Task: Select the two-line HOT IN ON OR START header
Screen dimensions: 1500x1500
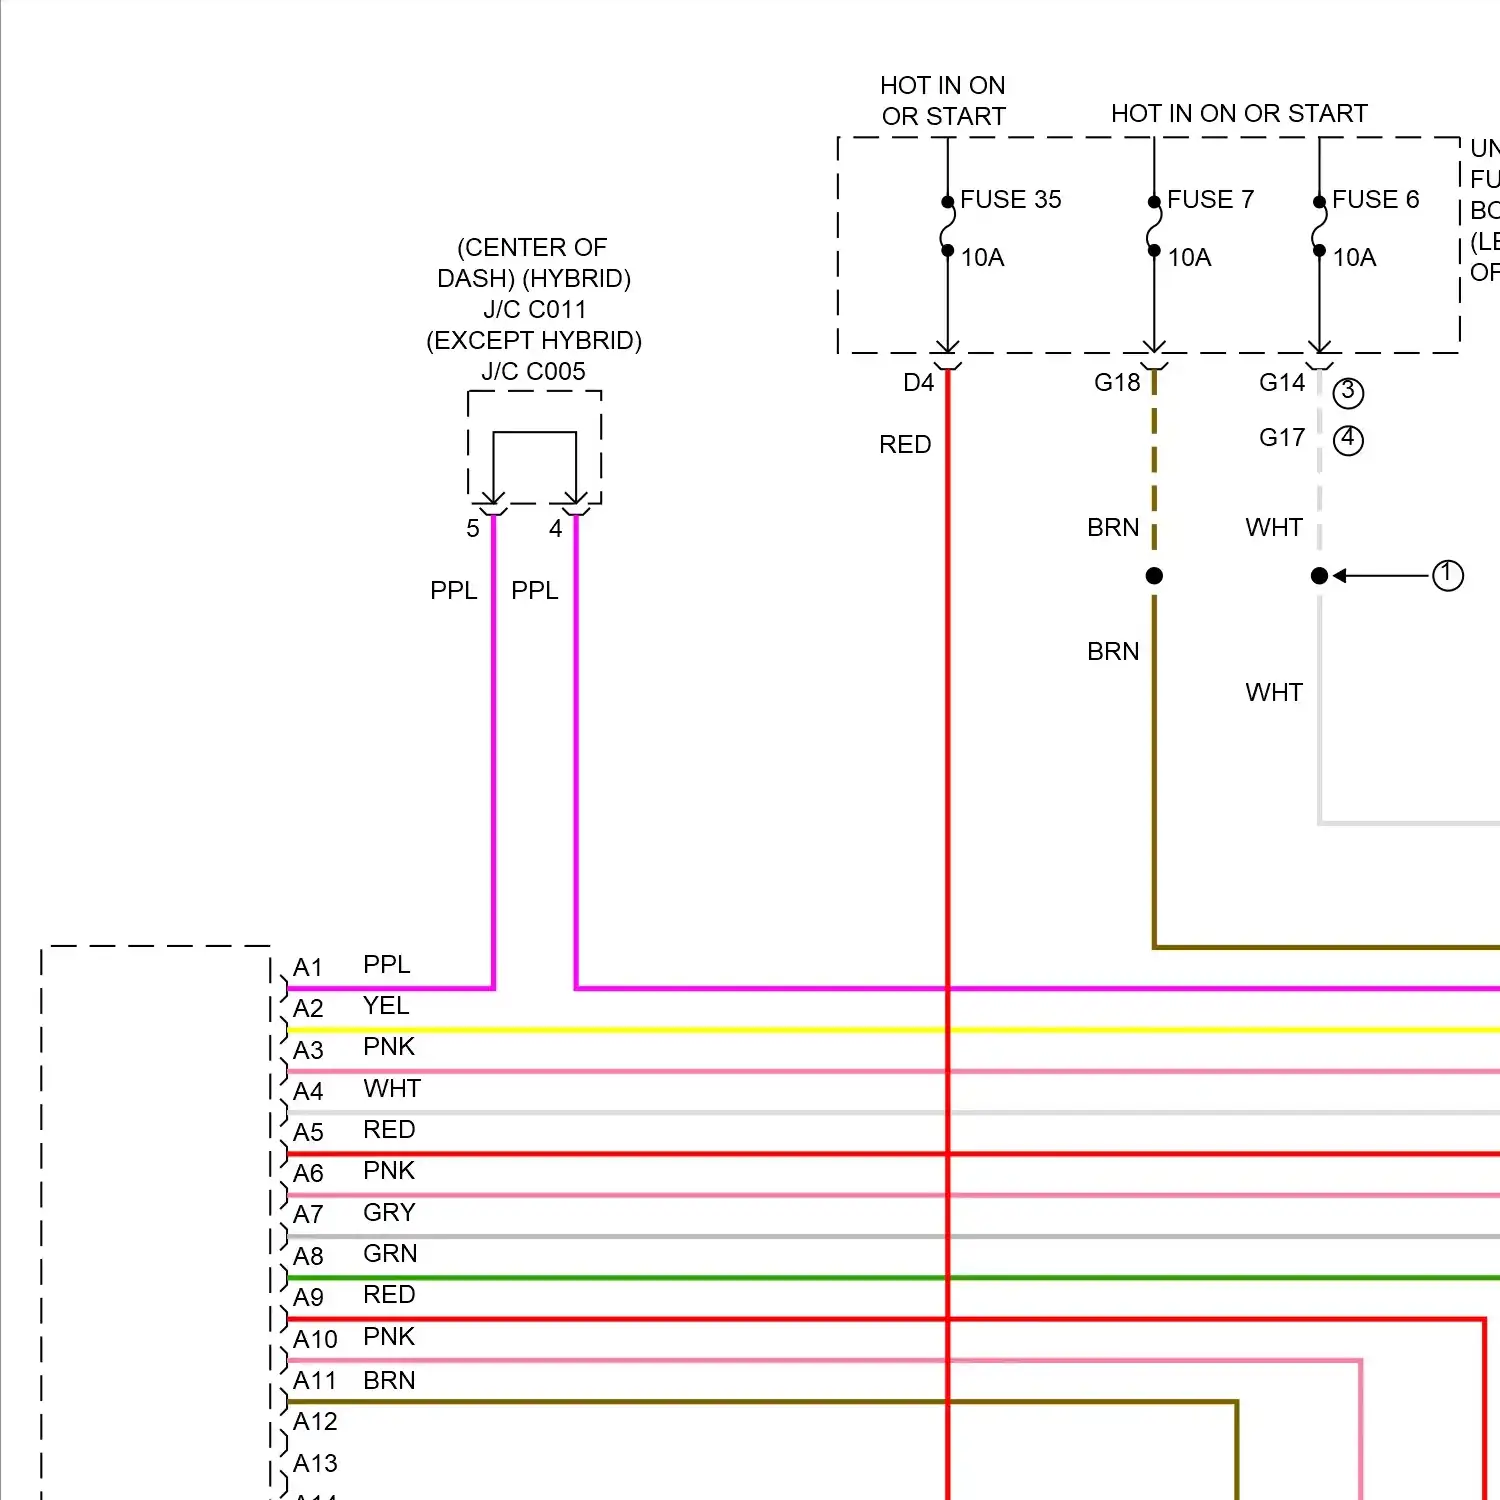Action: 943,101
